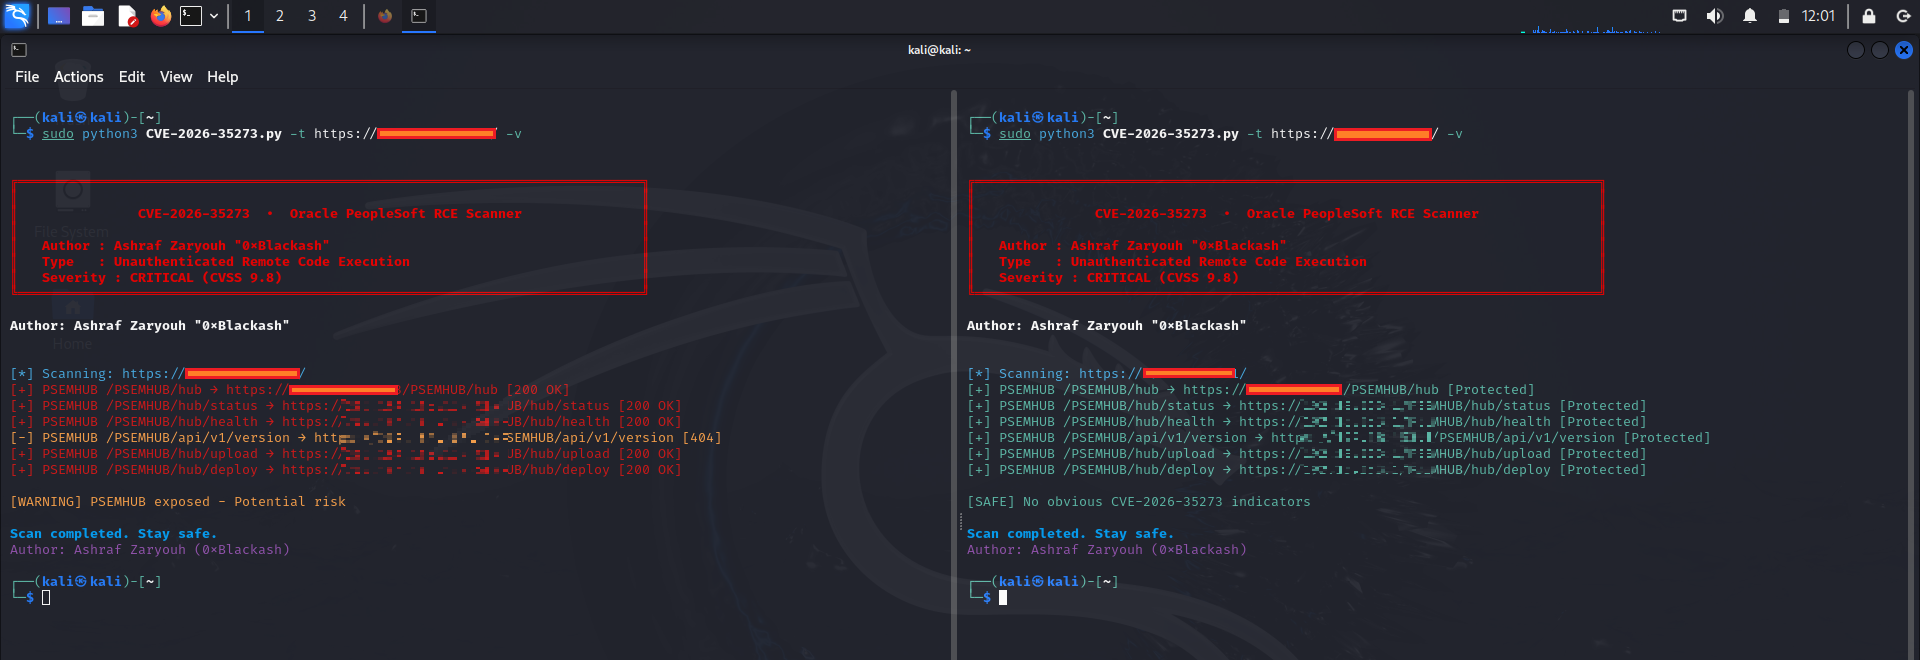Click 'Oracle PeopleSoft RCE Scanner' title in left banner
This screenshot has height=660, width=1920.
(x=406, y=214)
